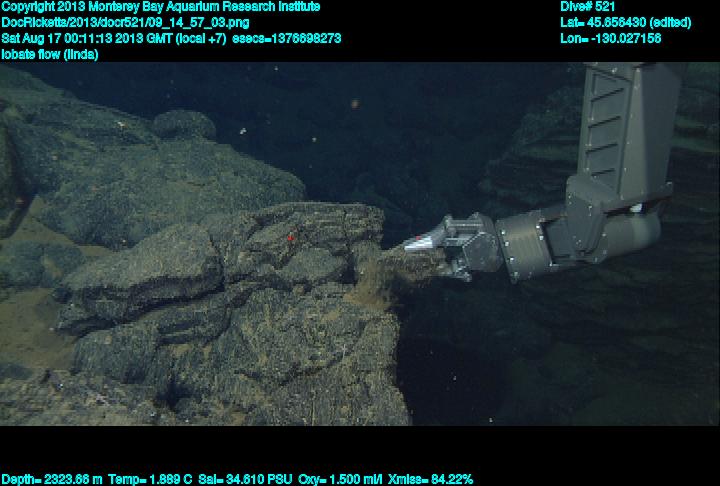
Task: Click the 'lobate flow (linds)' annotation
Action: [x=50, y=54]
